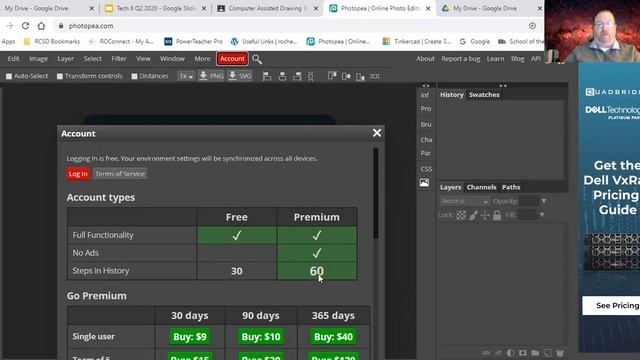Lock layer position with the move icon
The width and height of the screenshot is (640, 360).
pos(485,215)
